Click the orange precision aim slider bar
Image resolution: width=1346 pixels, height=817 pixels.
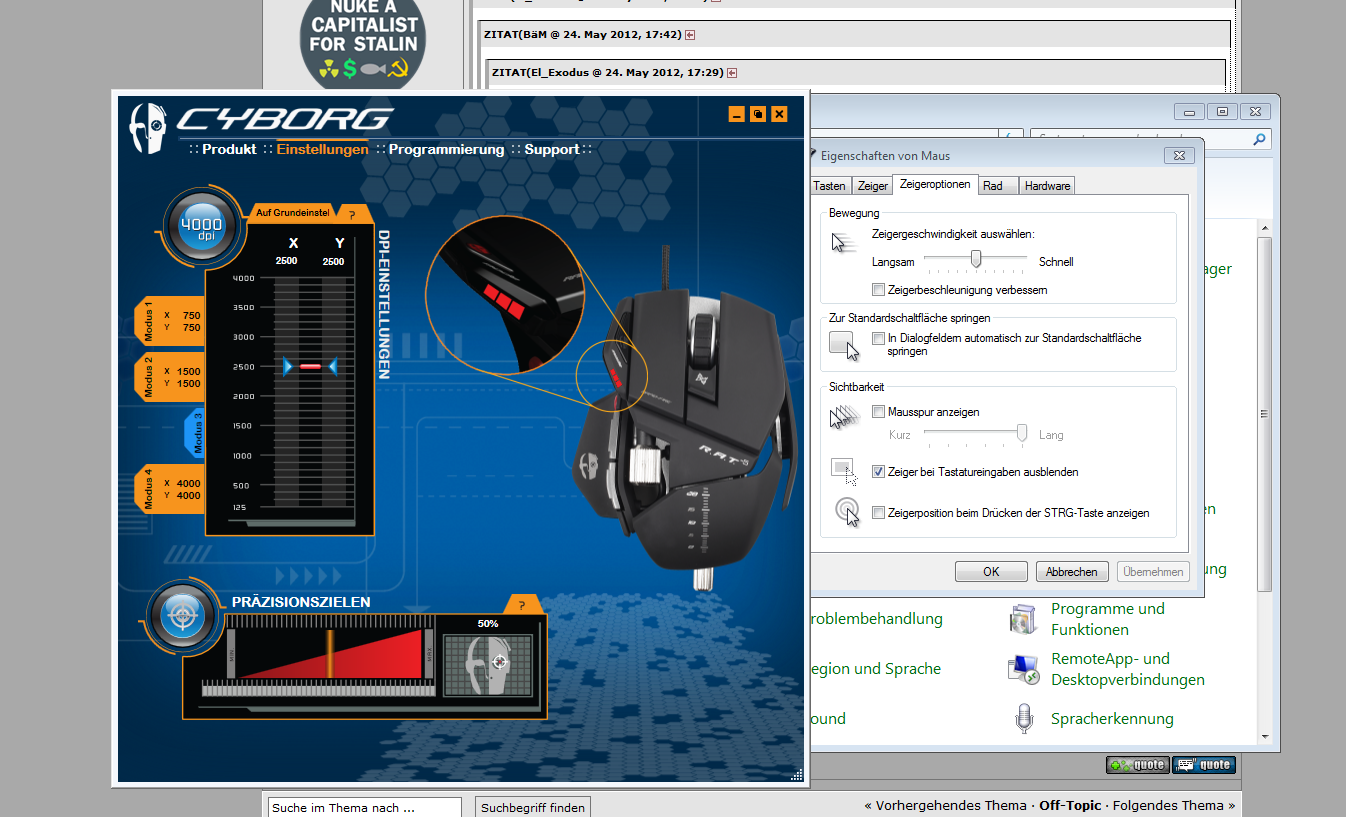click(329, 656)
